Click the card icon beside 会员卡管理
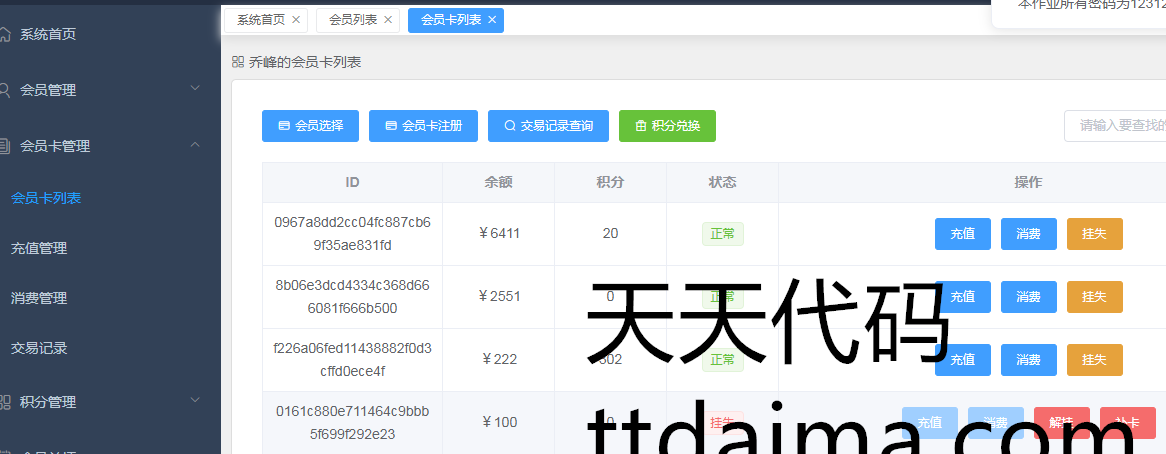This screenshot has width=1166, height=454. pyautogui.click(x=5, y=146)
